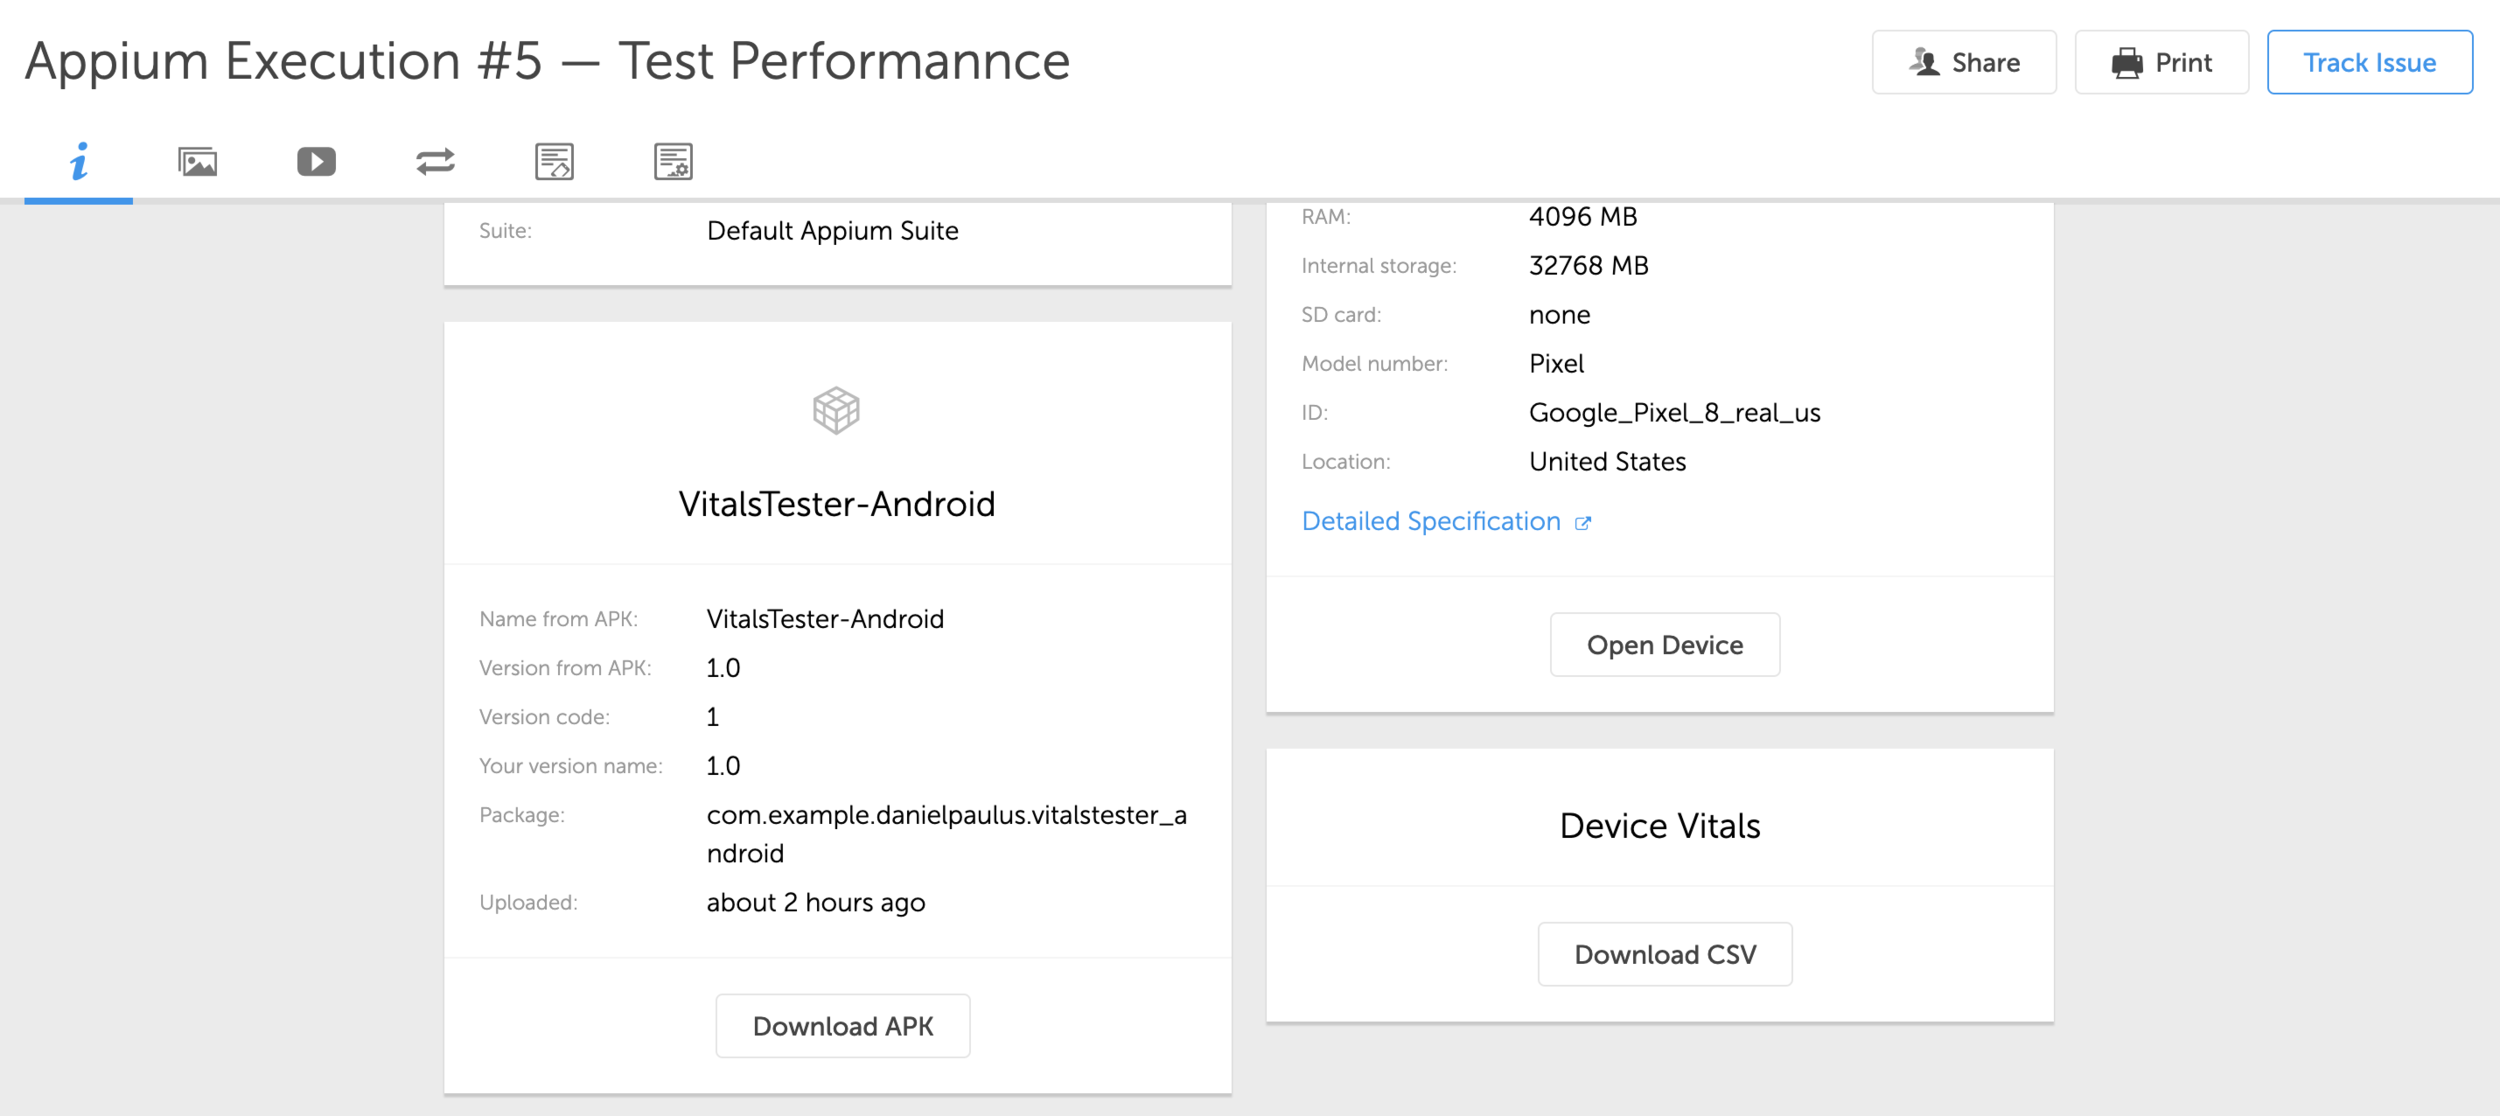Open the info tab icon
This screenshot has width=2500, height=1116.
point(79,162)
